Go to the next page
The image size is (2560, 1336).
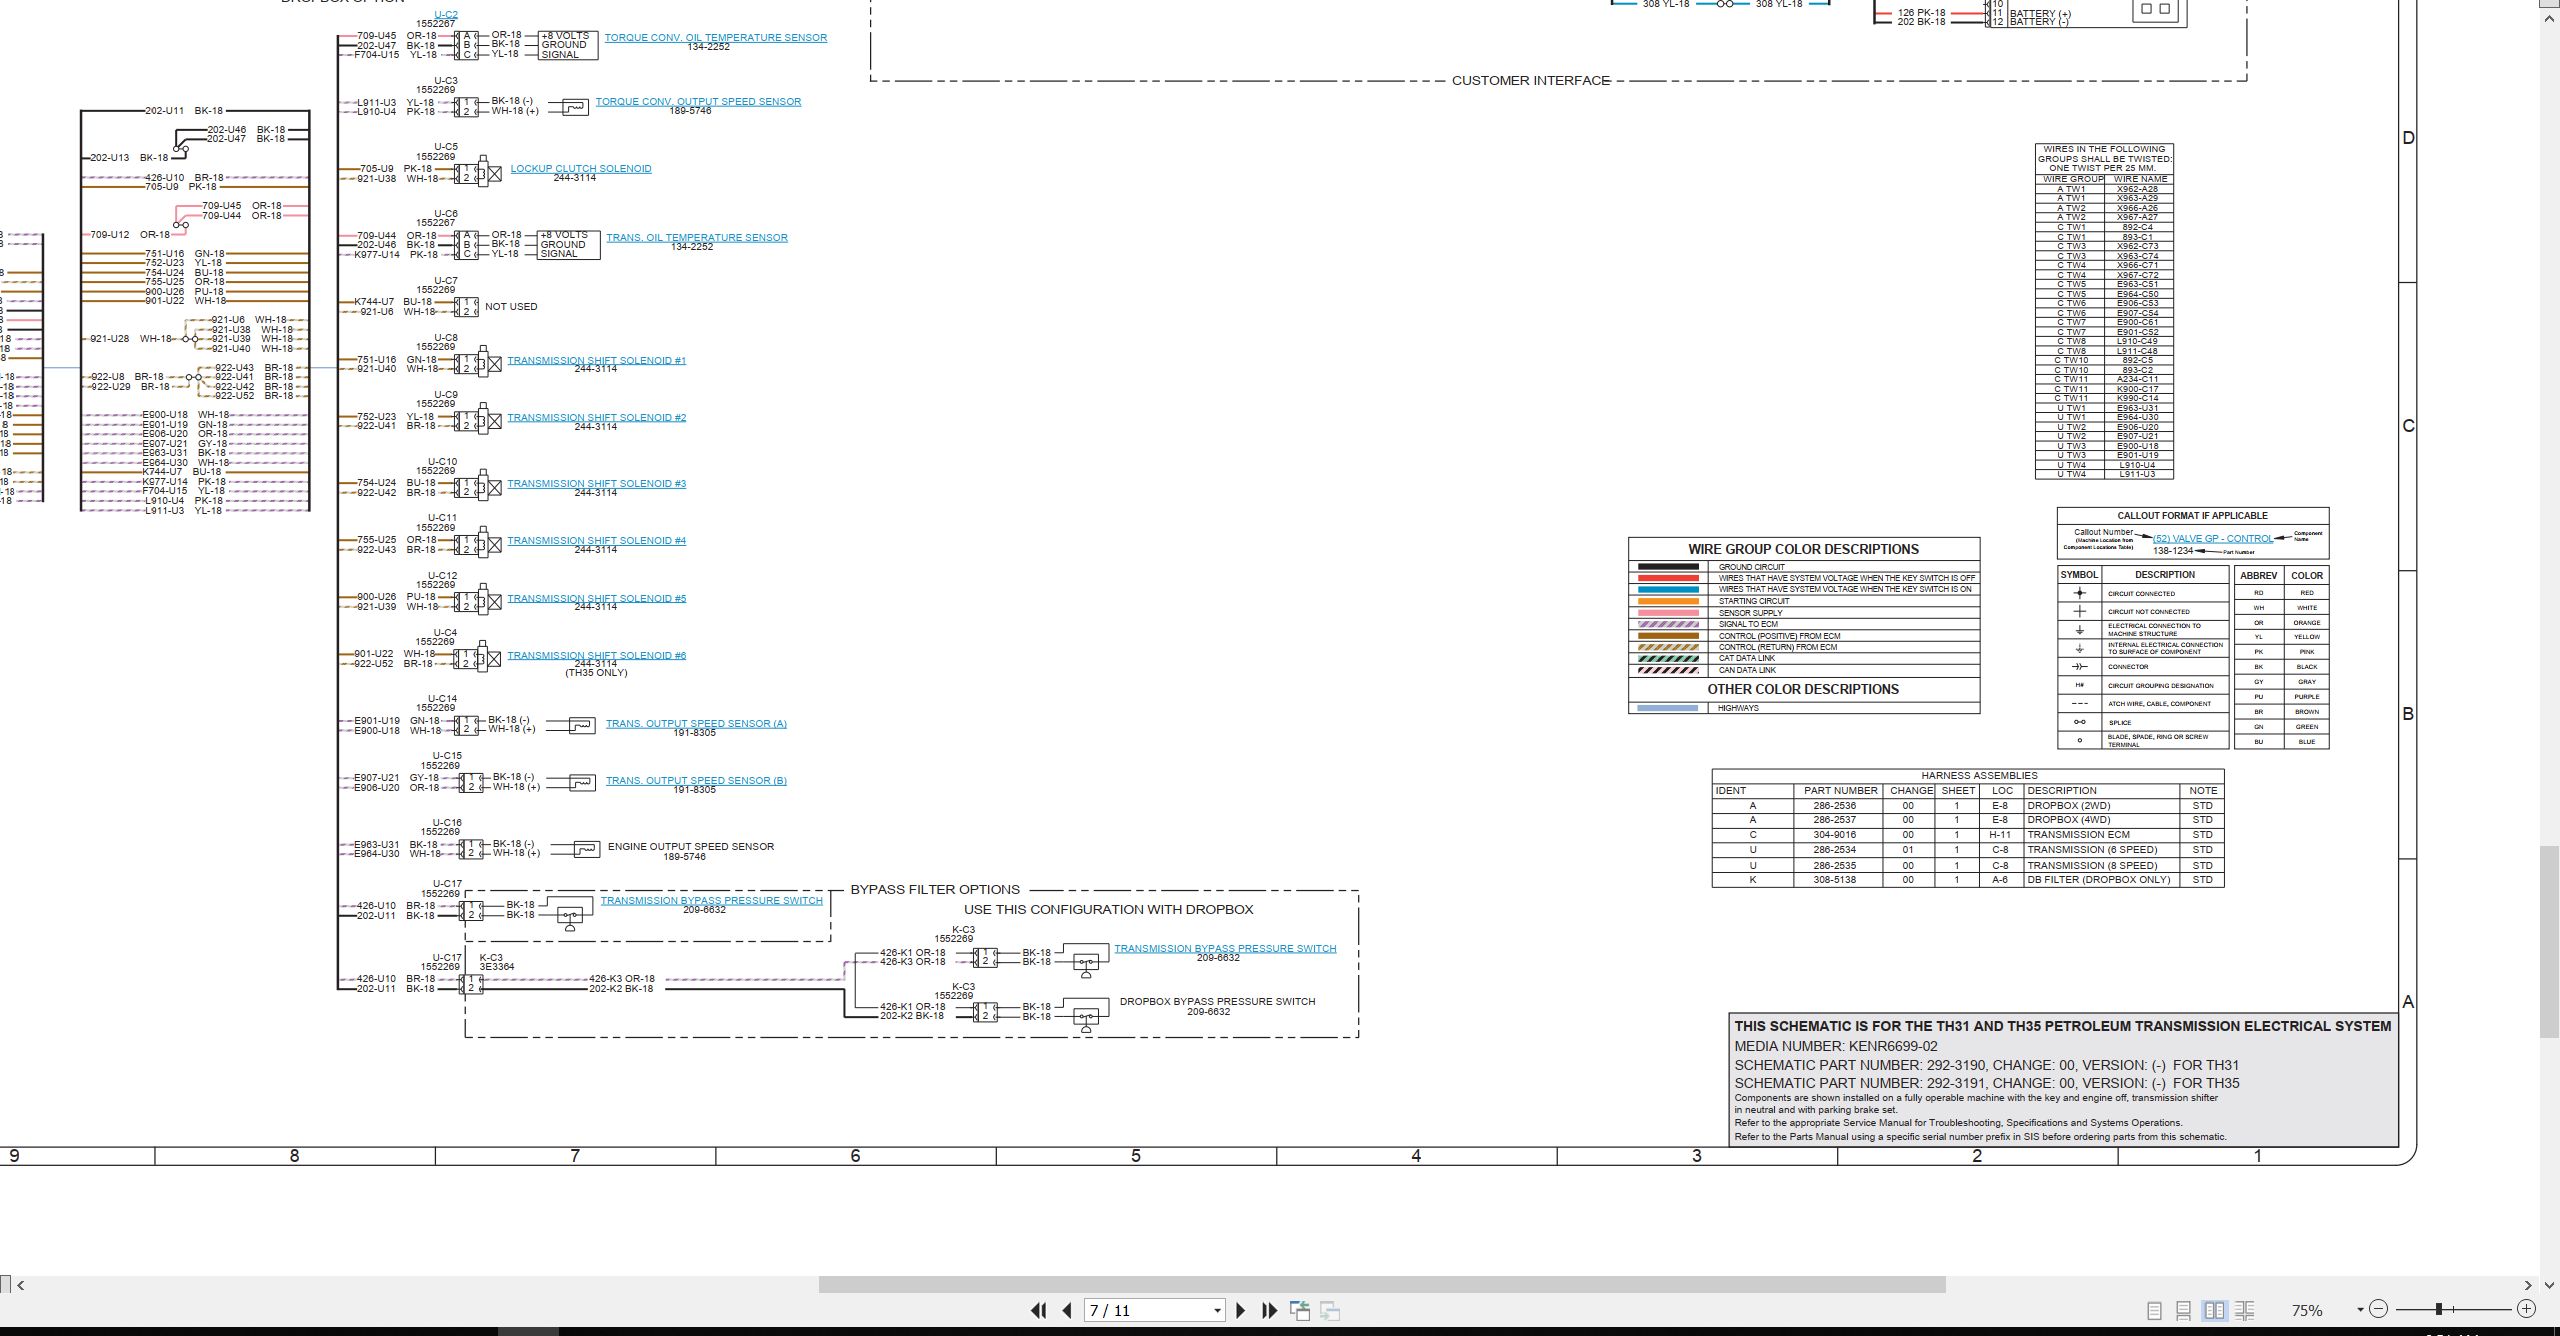[1240, 1310]
